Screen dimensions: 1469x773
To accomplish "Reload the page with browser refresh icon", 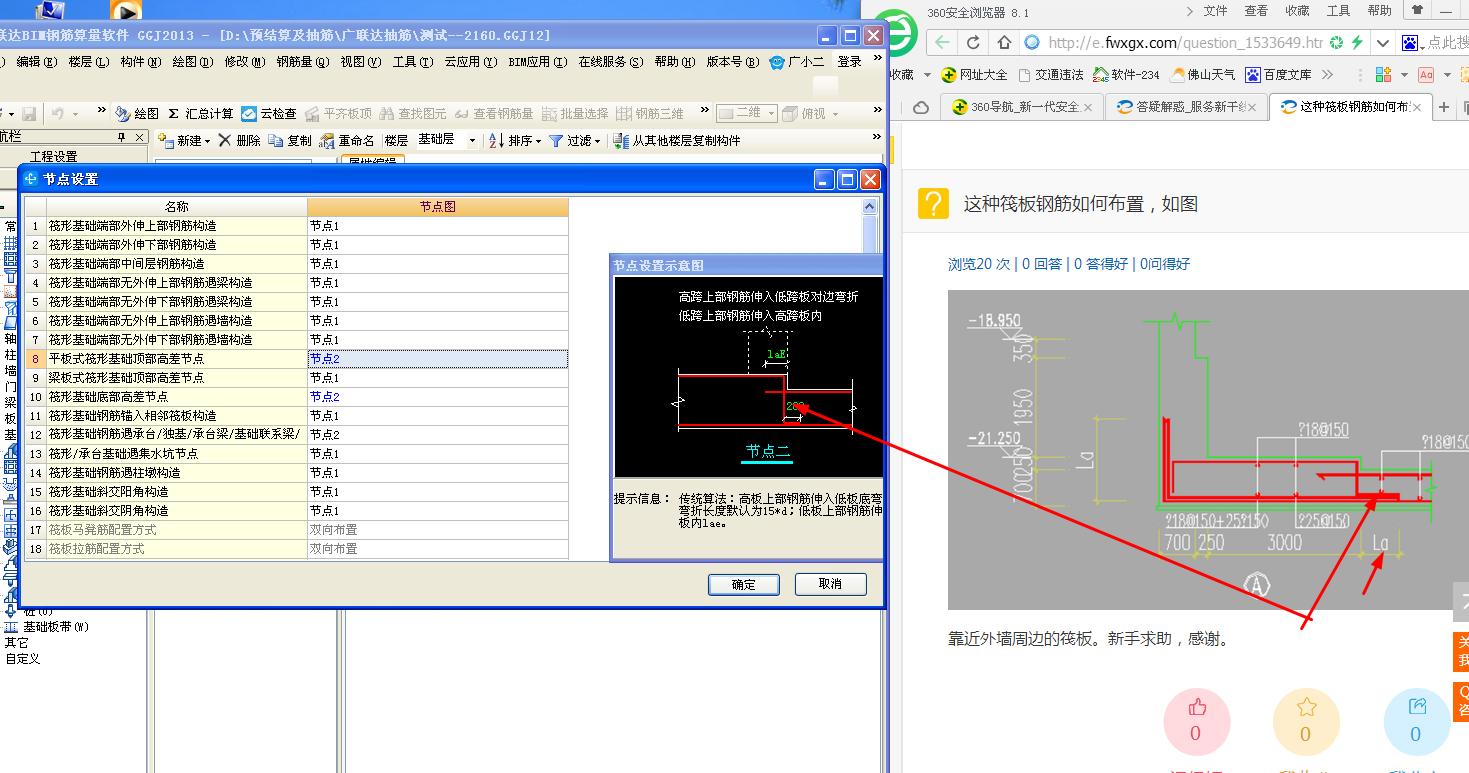I will click(973, 43).
